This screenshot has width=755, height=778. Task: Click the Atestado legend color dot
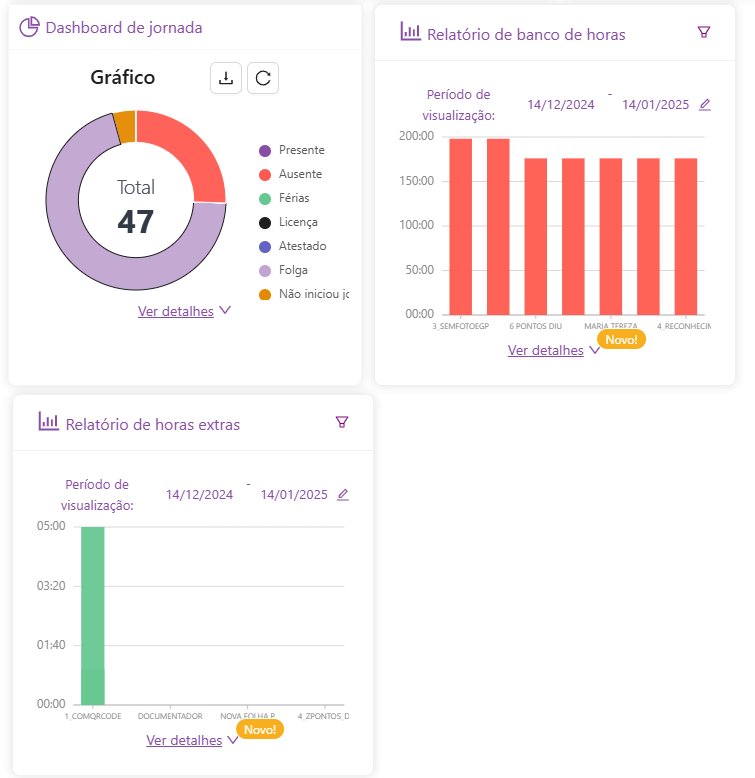[265, 246]
